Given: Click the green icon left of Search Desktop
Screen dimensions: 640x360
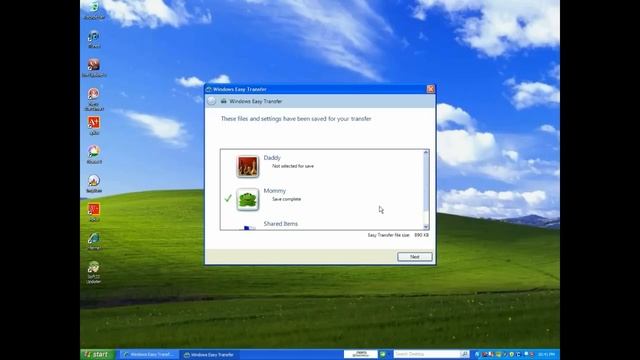Looking at the screenshot, I should (x=383, y=354).
